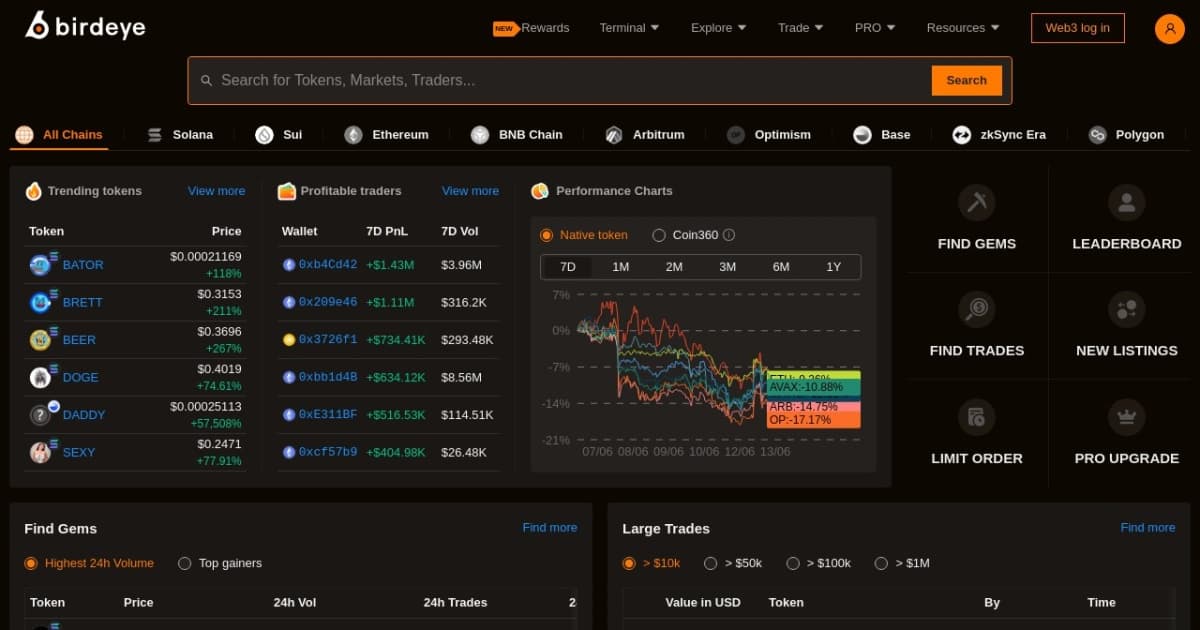Viewport: 1200px width, 630px height.
Task: Click the Web3 log in button
Action: [x=1077, y=28]
